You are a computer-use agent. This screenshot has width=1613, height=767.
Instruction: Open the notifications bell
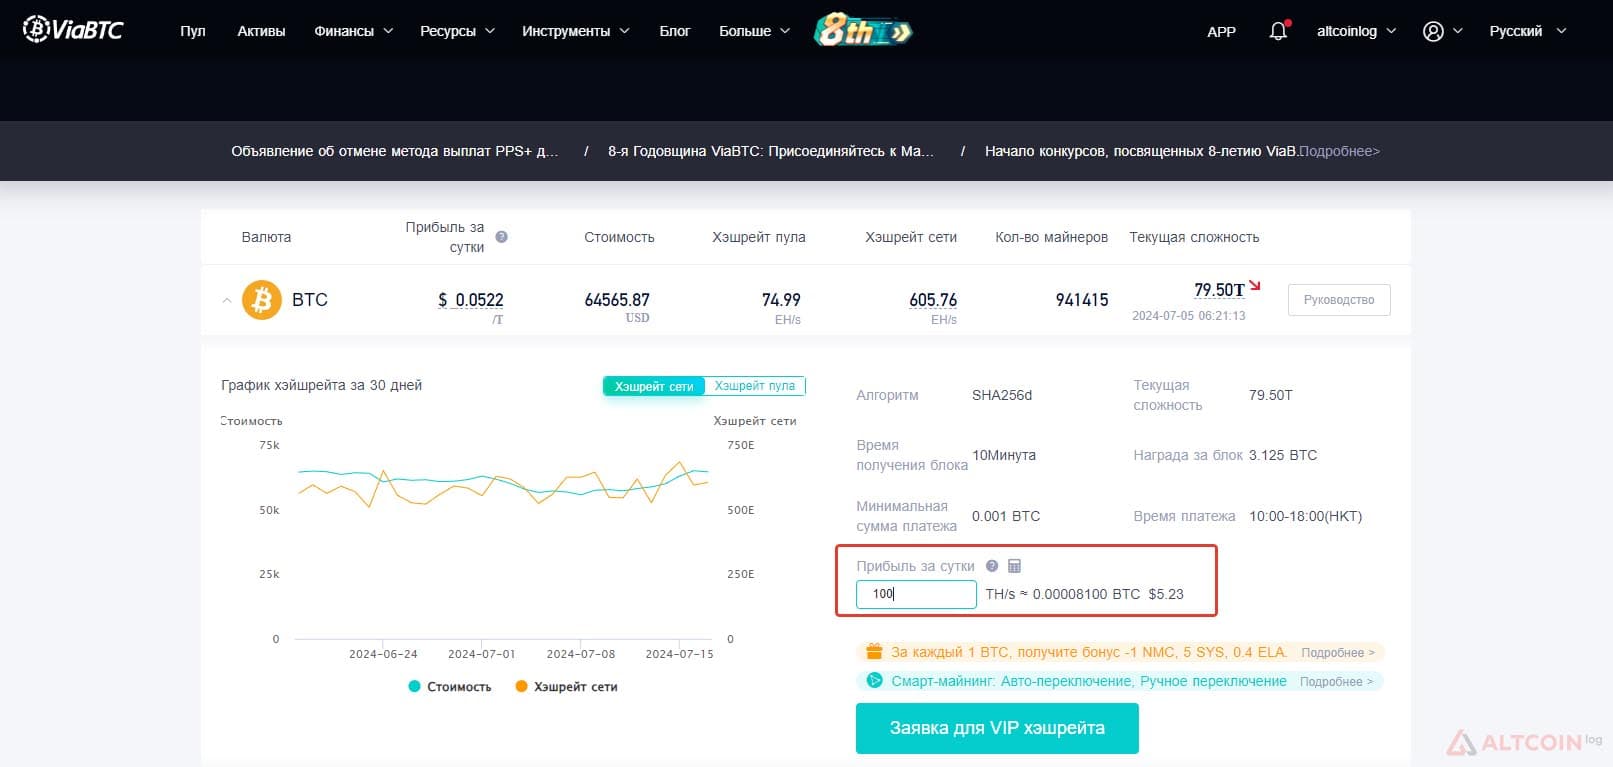1278,31
